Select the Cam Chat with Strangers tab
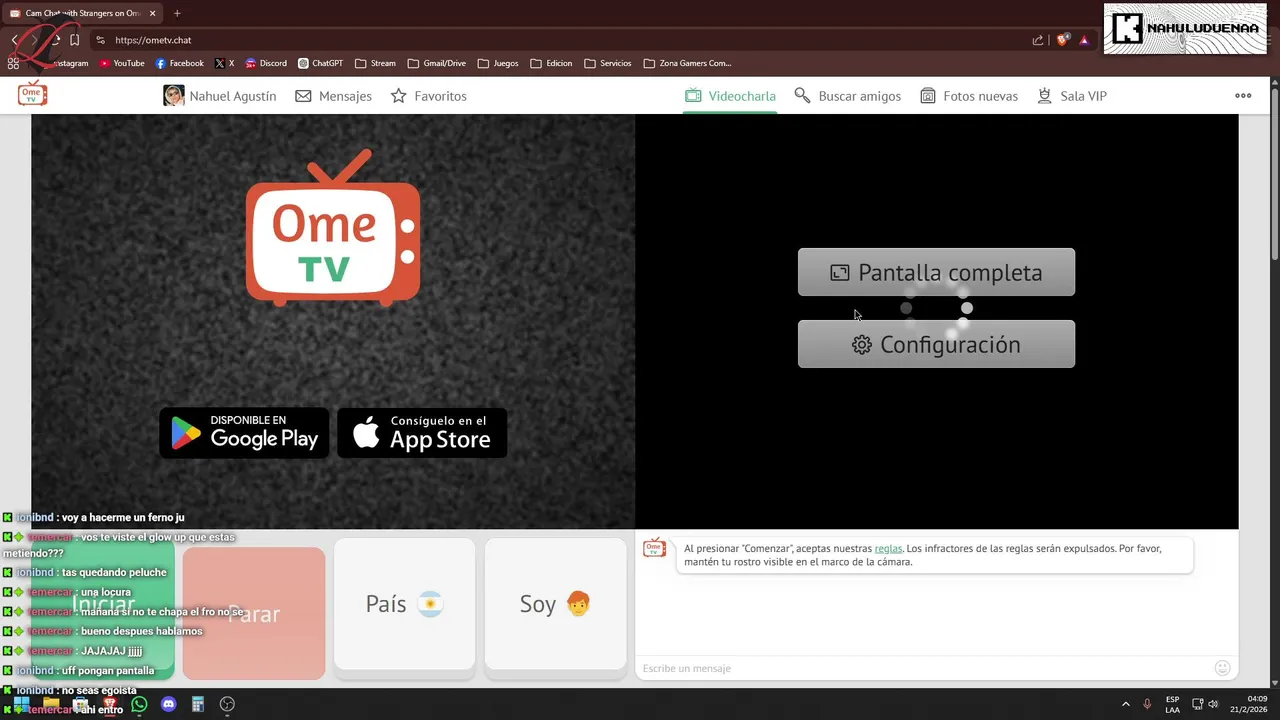1280x720 pixels. (82, 13)
